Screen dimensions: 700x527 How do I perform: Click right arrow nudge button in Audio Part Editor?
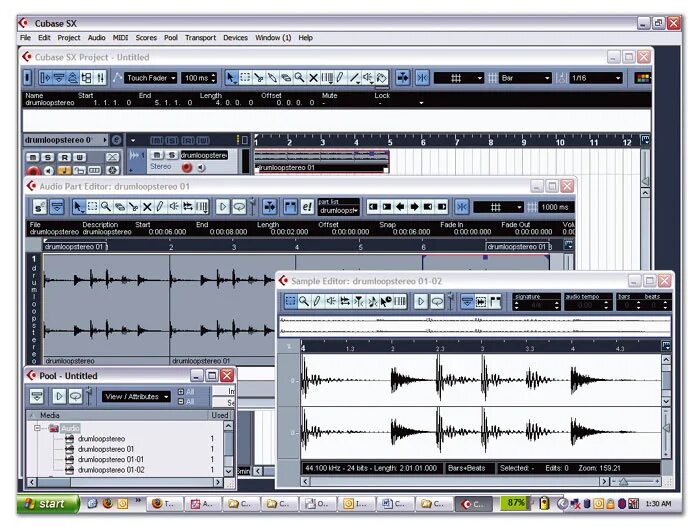click(x=414, y=207)
